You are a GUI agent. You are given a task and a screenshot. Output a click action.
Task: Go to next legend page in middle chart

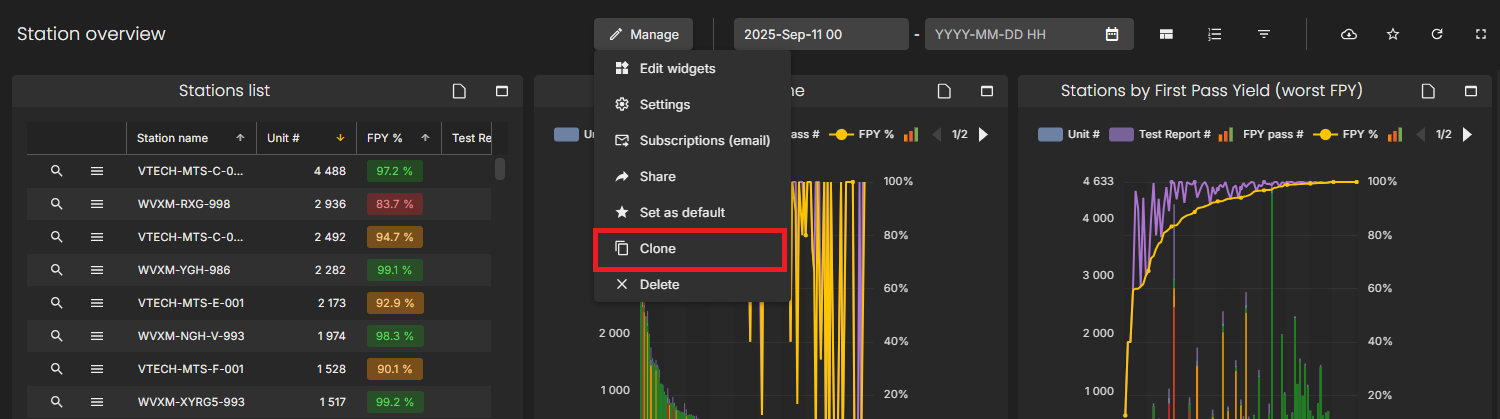tap(983, 134)
